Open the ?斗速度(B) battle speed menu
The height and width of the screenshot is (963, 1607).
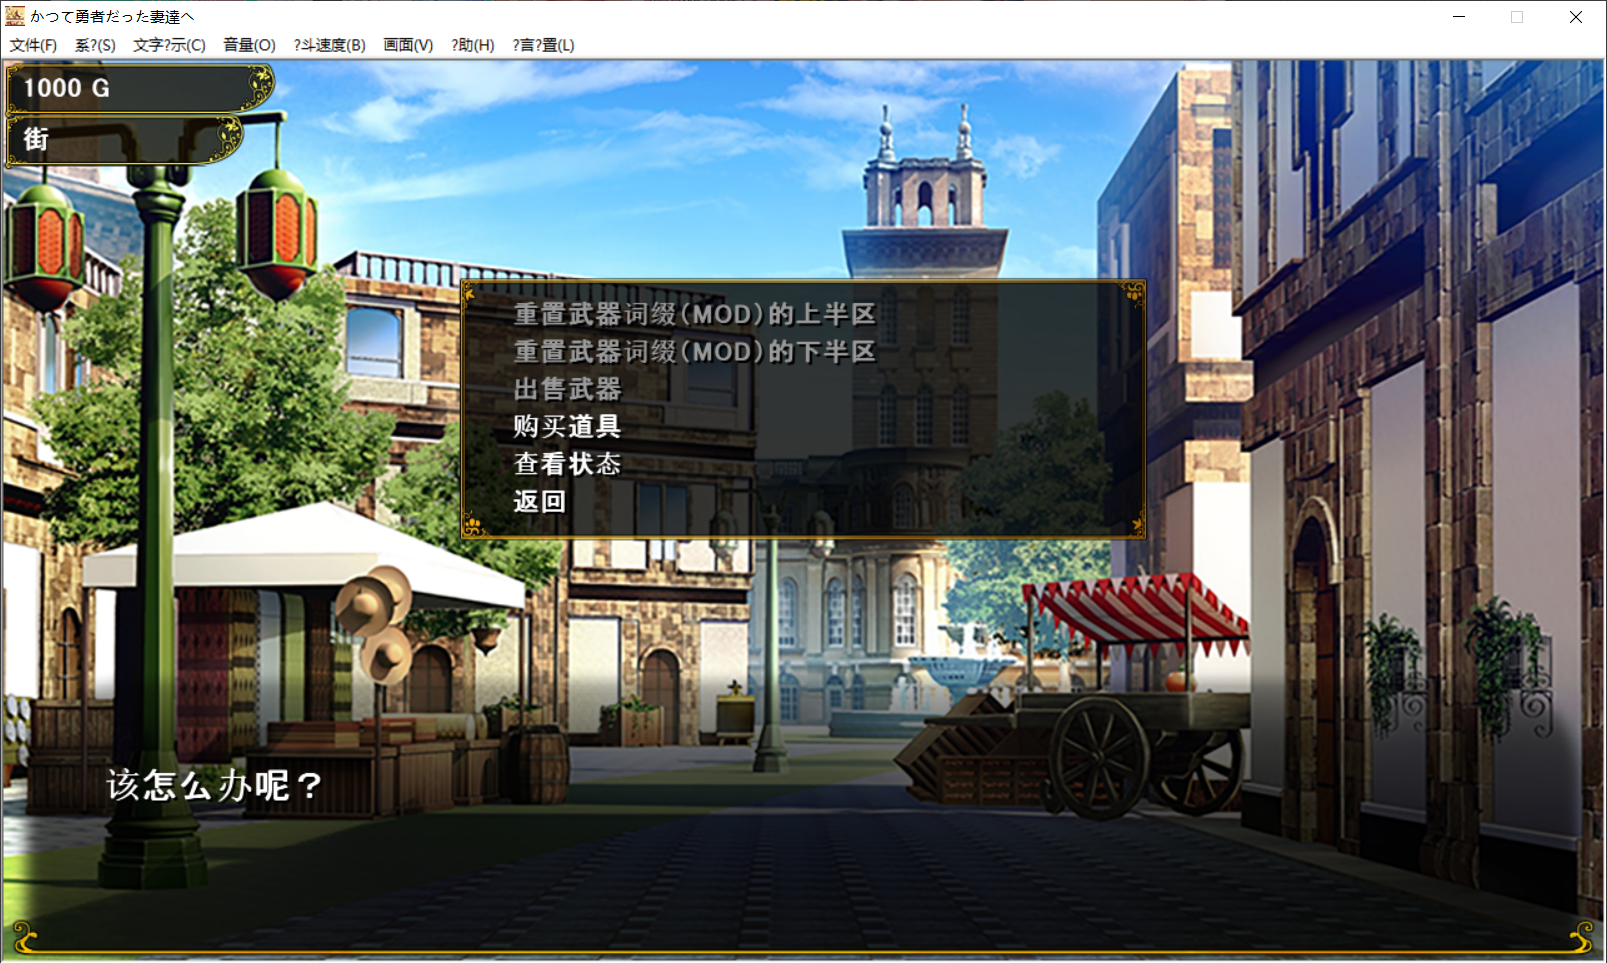click(x=329, y=45)
